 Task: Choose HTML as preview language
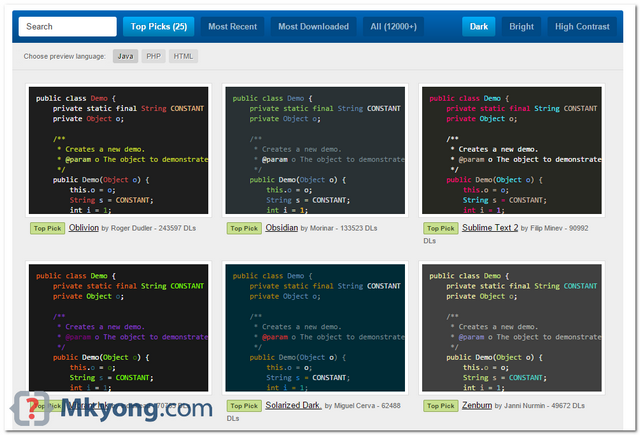pyautogui.click(x=183, y=56)
